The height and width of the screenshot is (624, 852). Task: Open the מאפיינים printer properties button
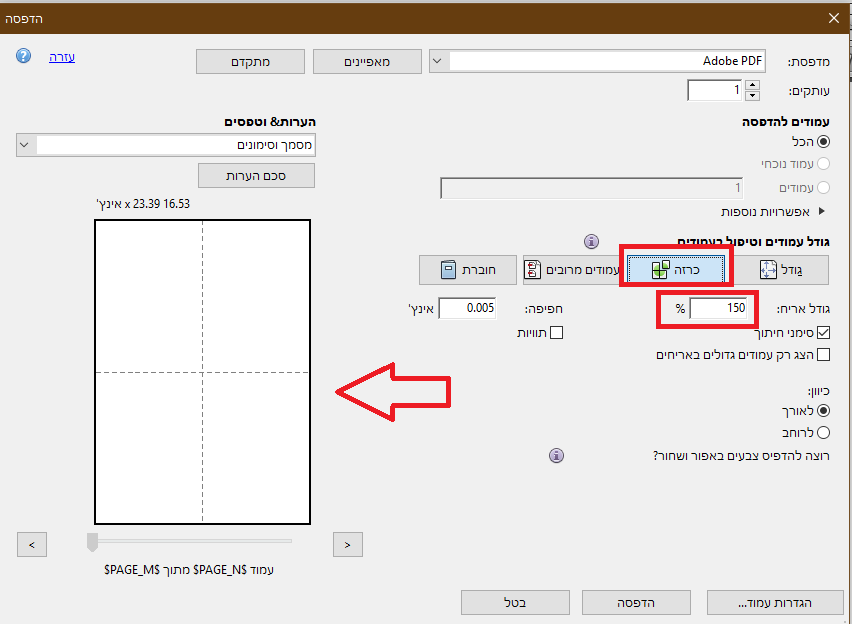(x=367, y=61)
